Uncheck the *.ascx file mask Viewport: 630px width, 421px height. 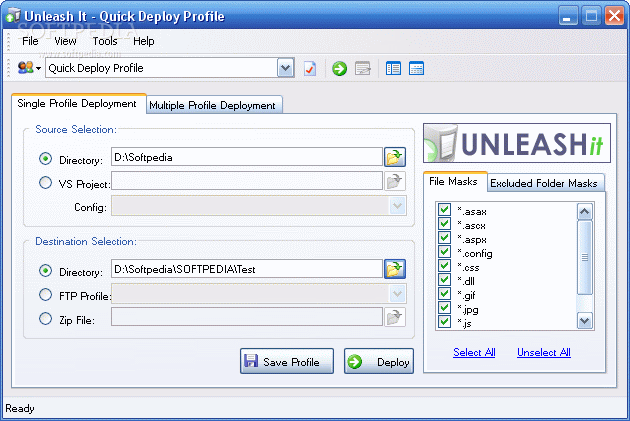click(x=444, y=224)
